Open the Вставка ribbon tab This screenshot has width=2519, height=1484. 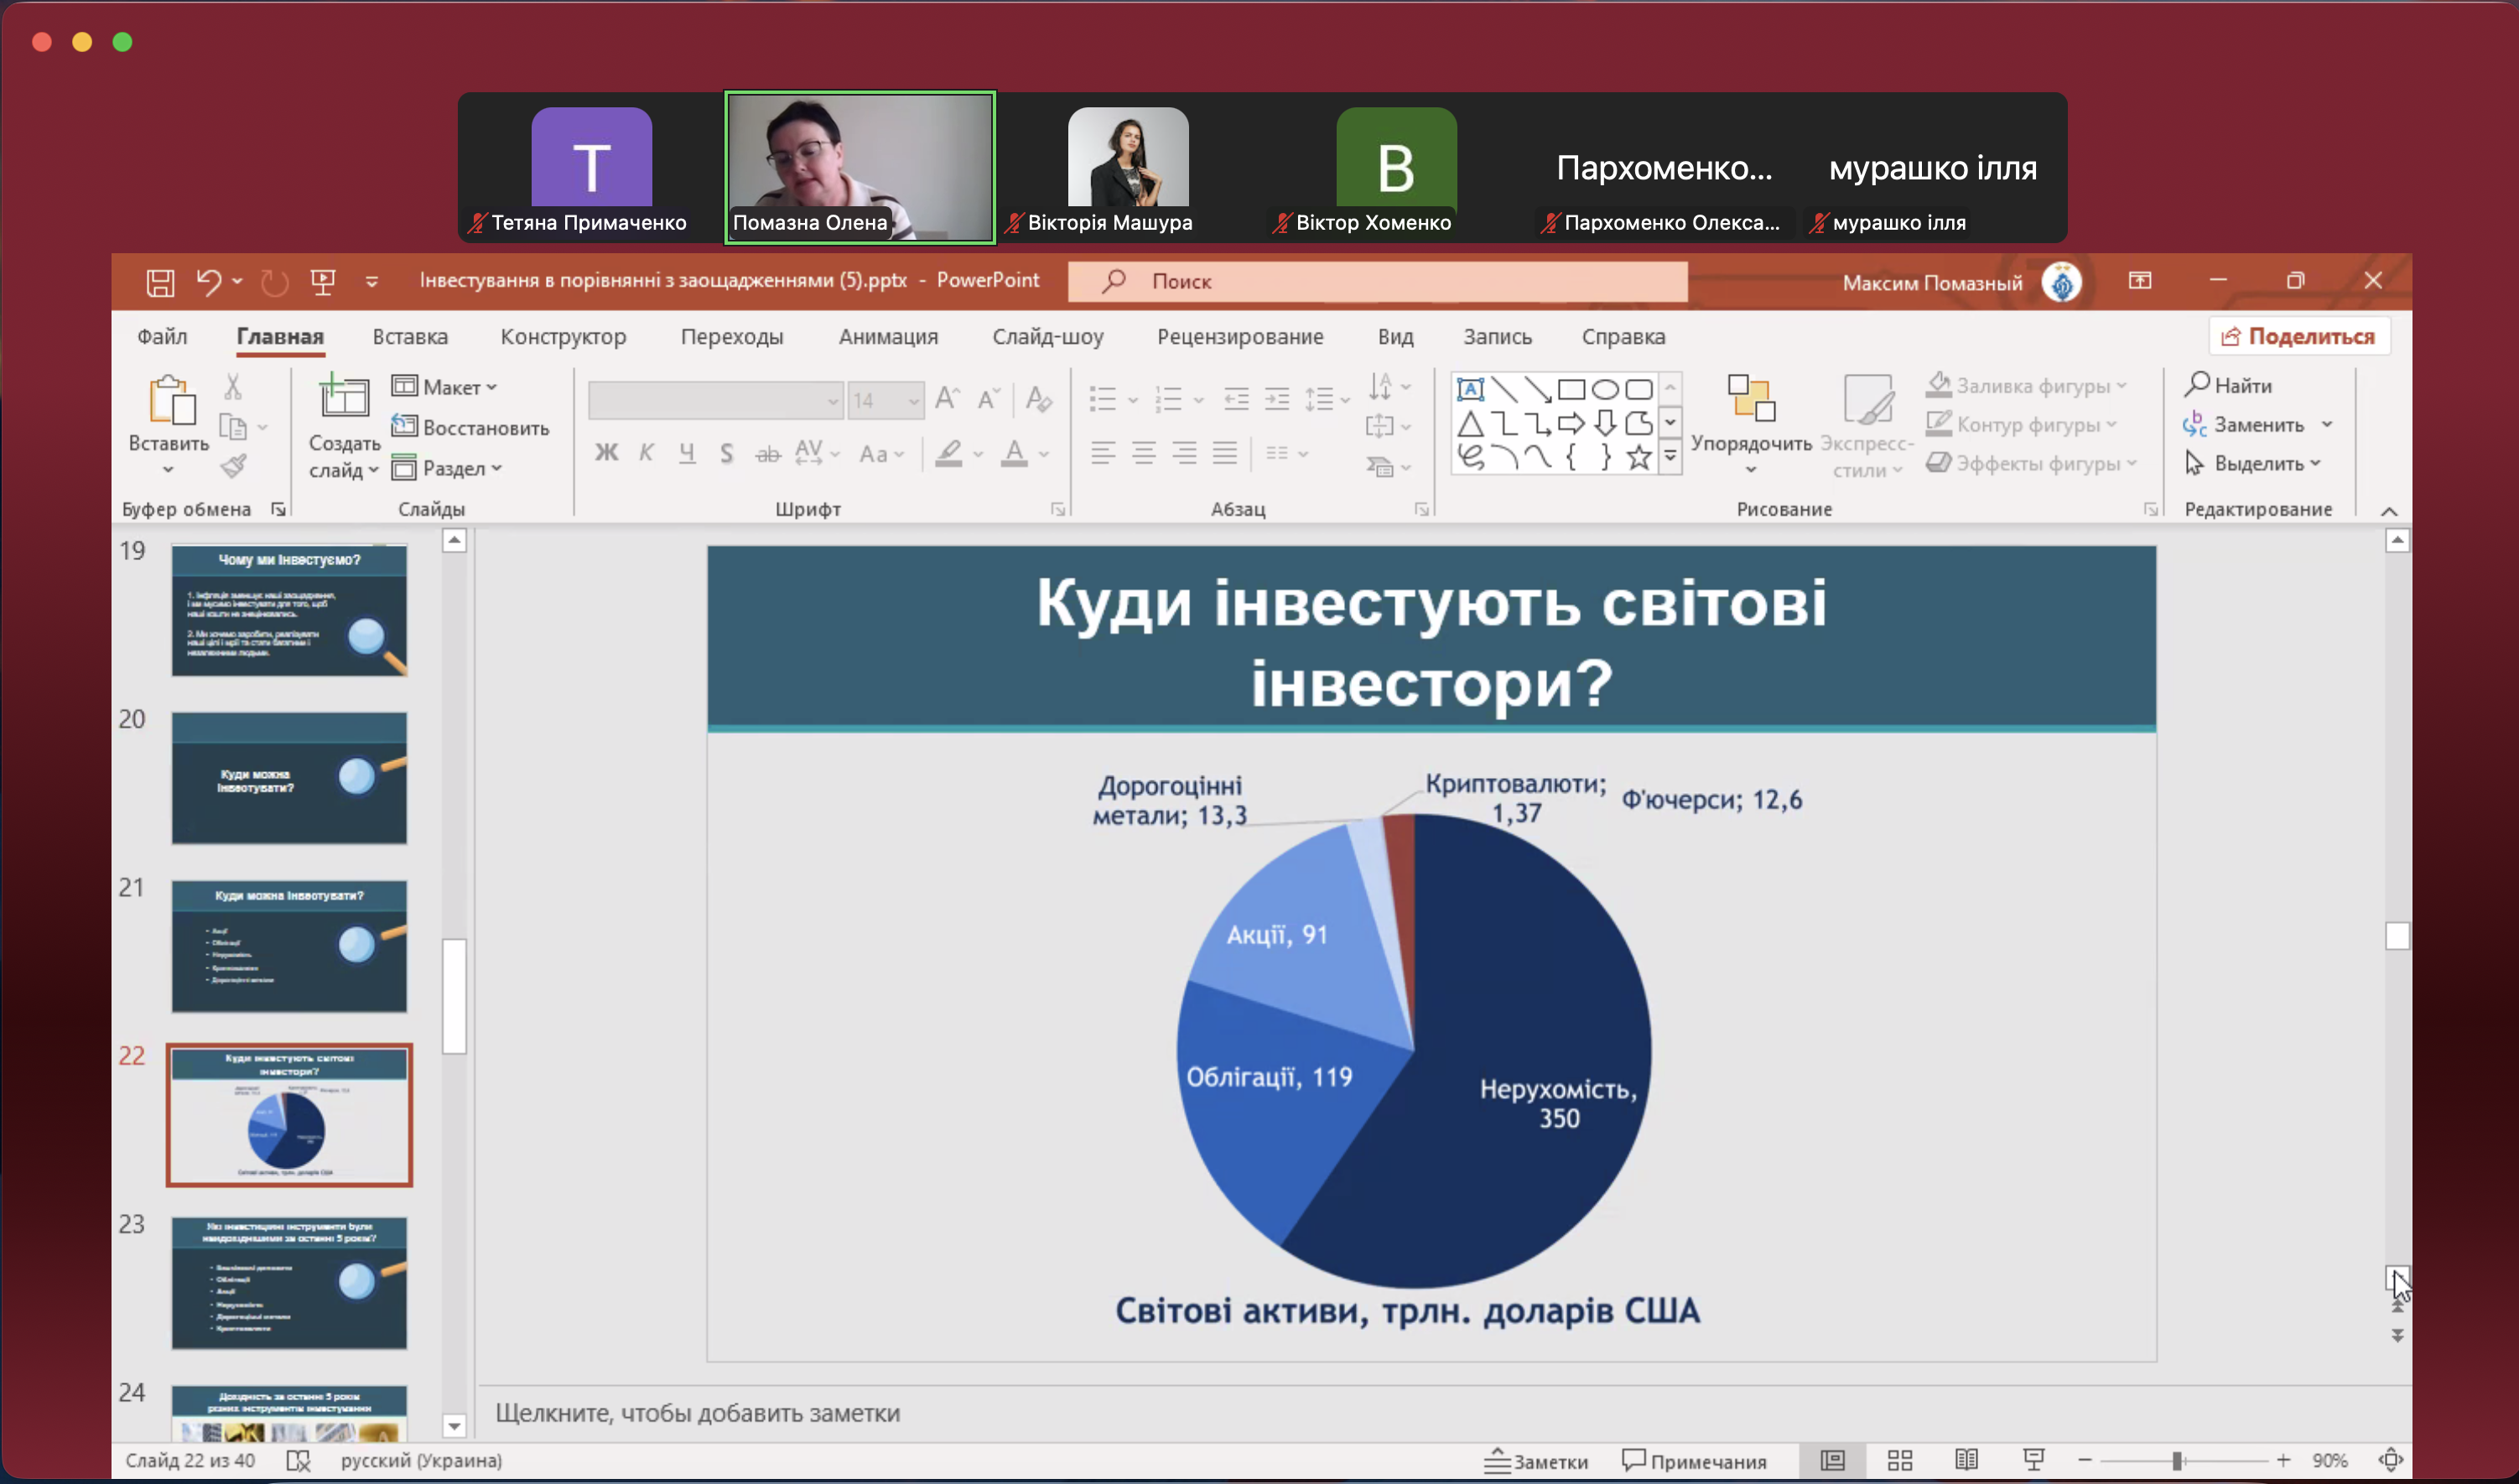pyautogui.click(x=409, y=337)
